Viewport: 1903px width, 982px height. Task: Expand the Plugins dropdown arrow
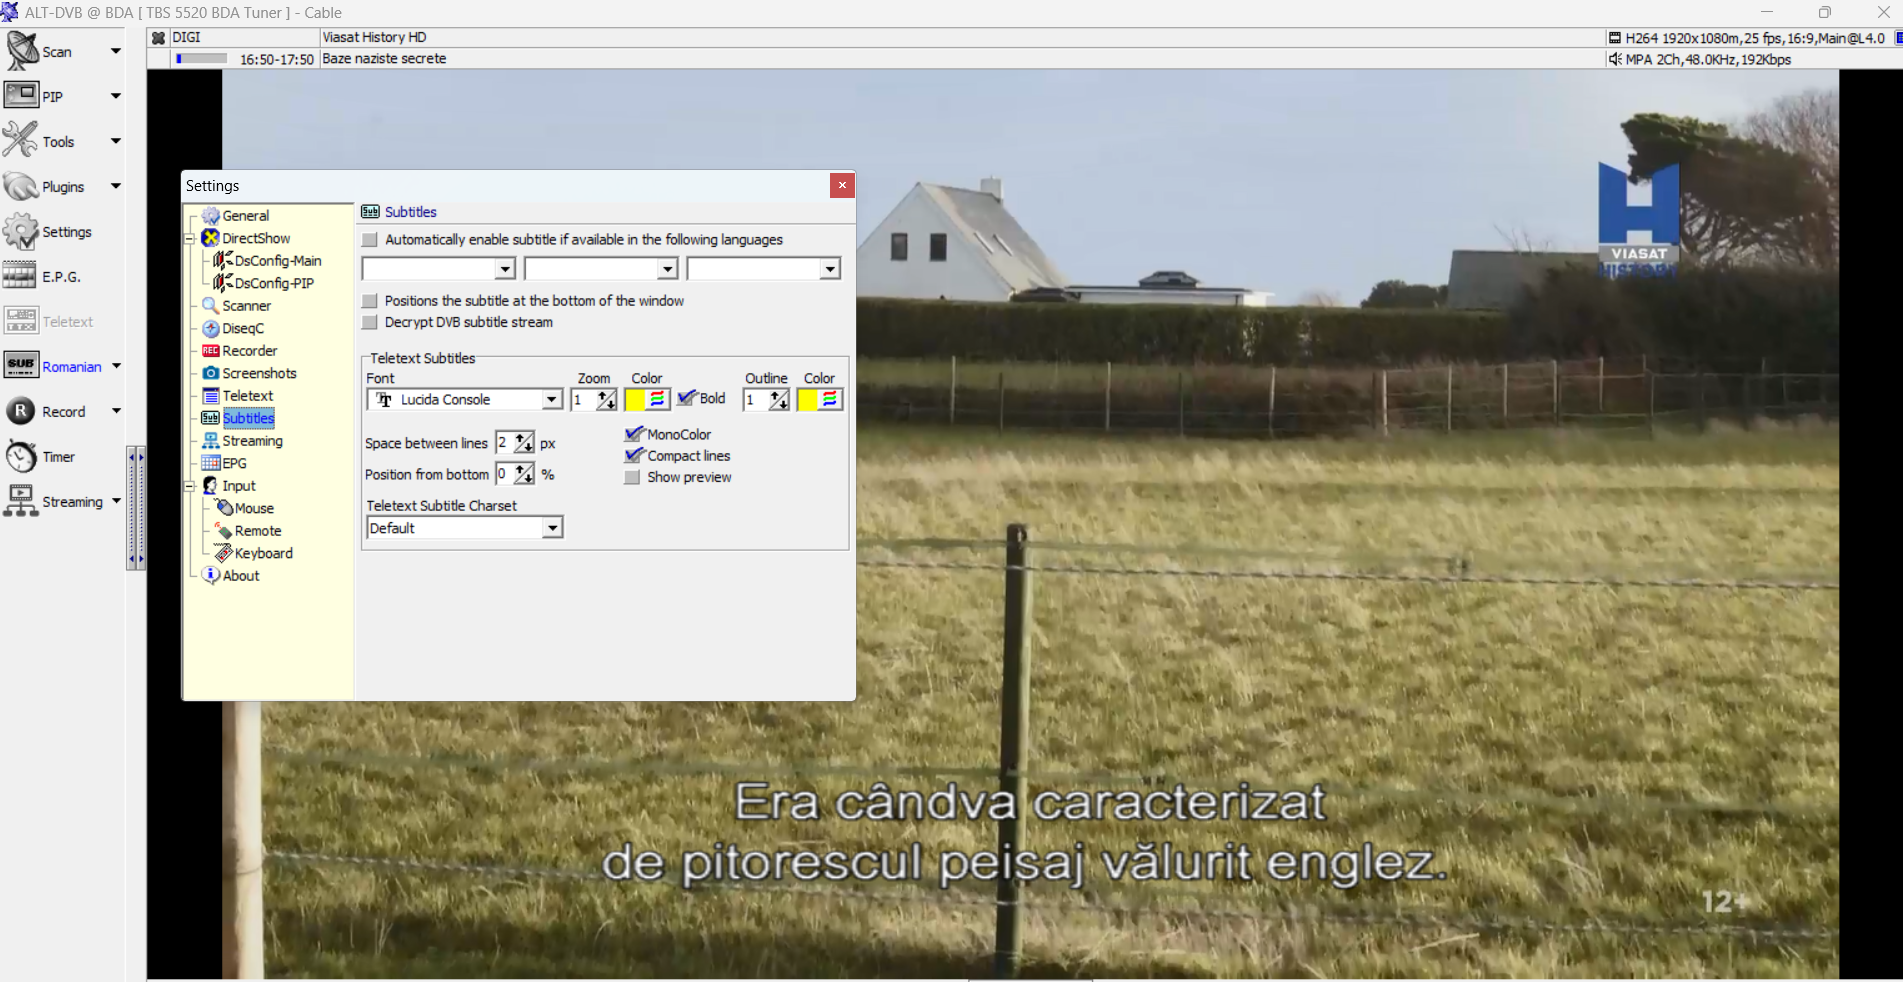(x=116, y=186)
